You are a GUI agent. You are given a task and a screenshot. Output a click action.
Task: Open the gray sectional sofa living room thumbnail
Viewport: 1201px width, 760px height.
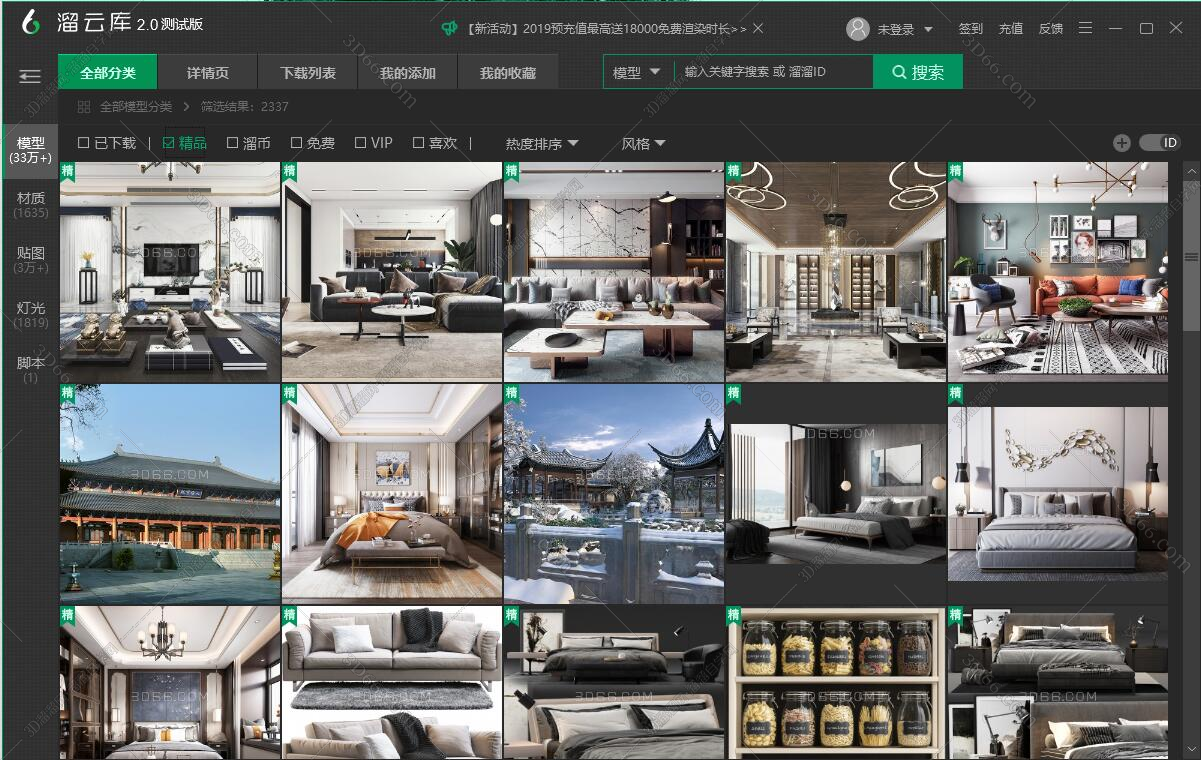392,272
